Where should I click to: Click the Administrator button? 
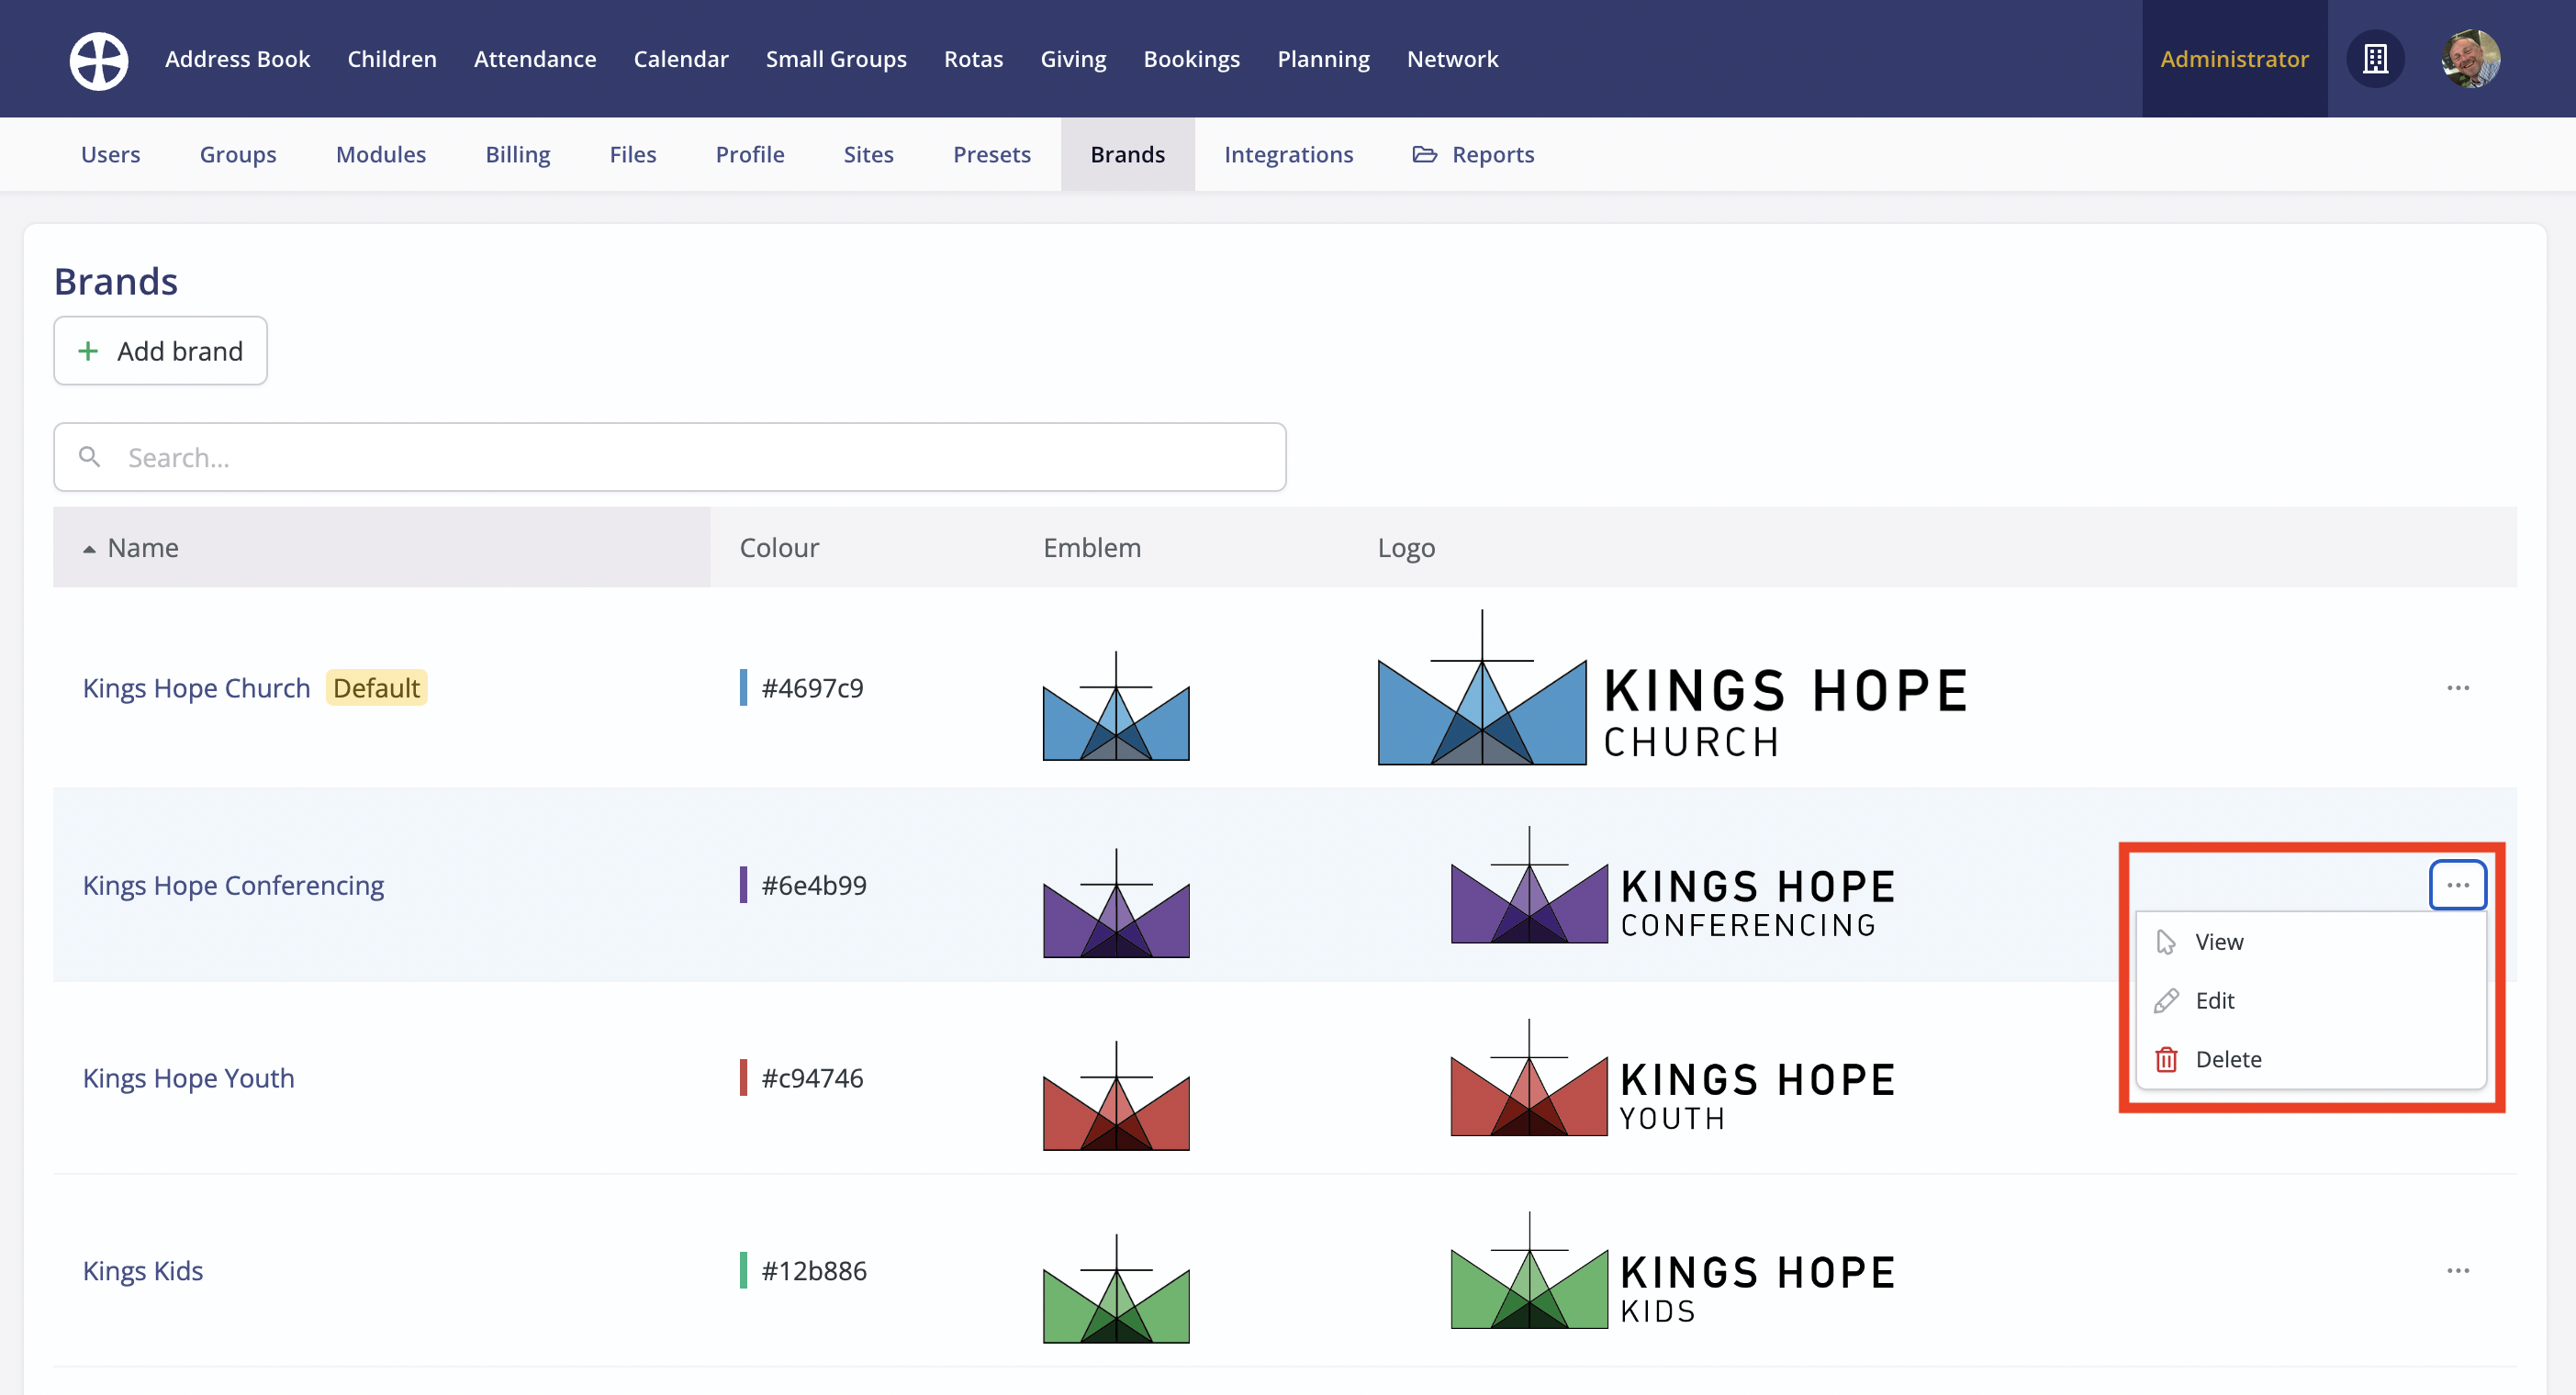[2234, 59]
